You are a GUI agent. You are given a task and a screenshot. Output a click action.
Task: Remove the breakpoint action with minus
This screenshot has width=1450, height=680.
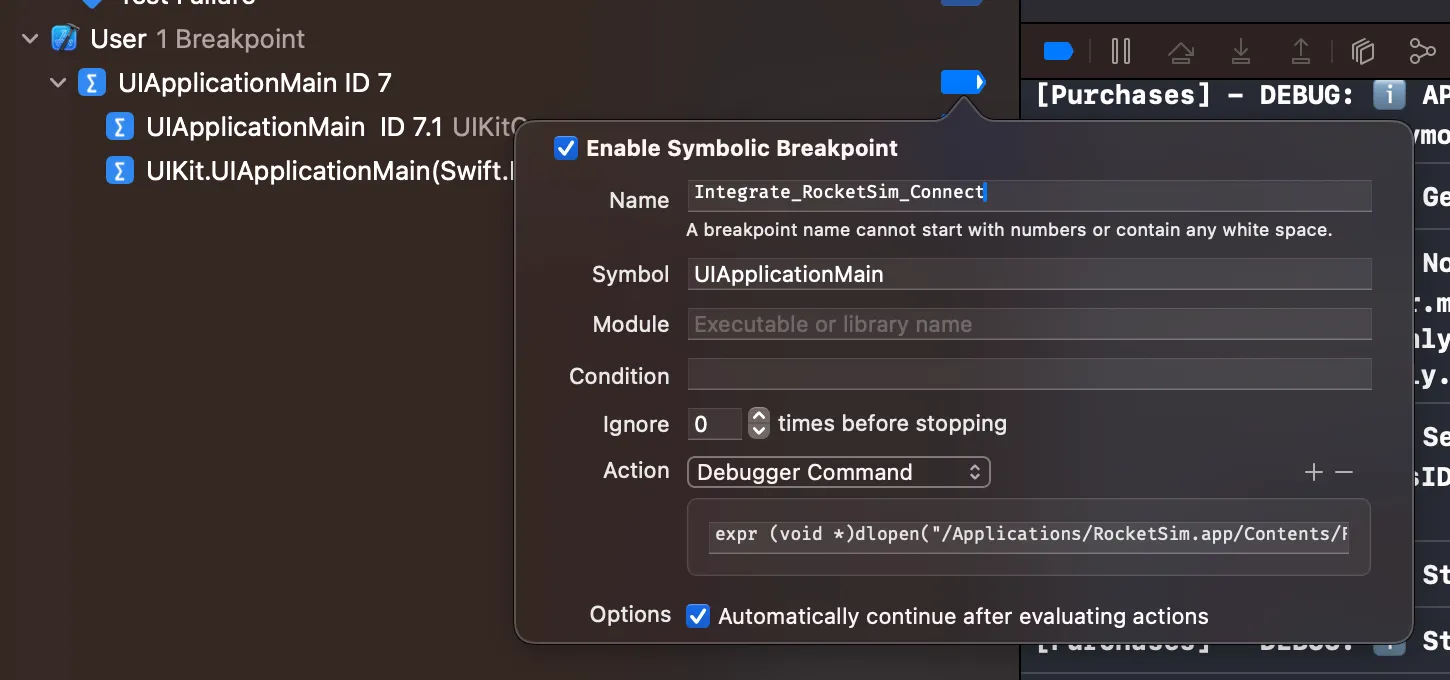click(x=1344, y=472)
